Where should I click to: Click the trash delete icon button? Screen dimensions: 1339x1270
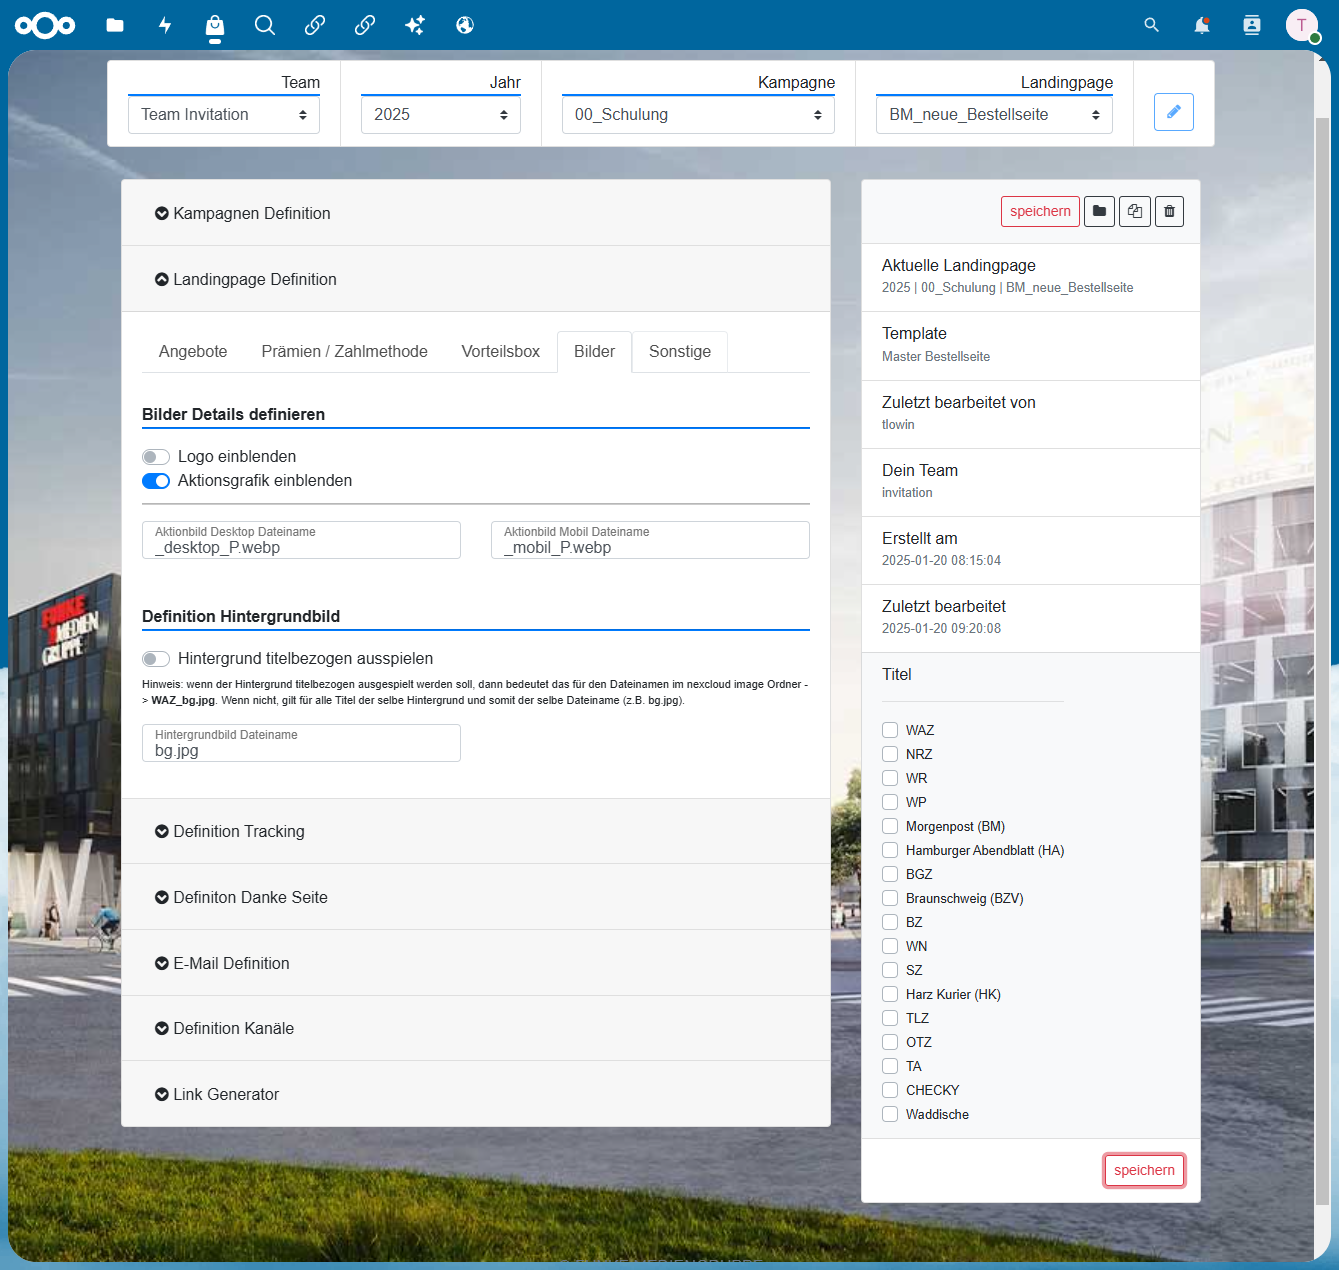(x=1169, y=211)
